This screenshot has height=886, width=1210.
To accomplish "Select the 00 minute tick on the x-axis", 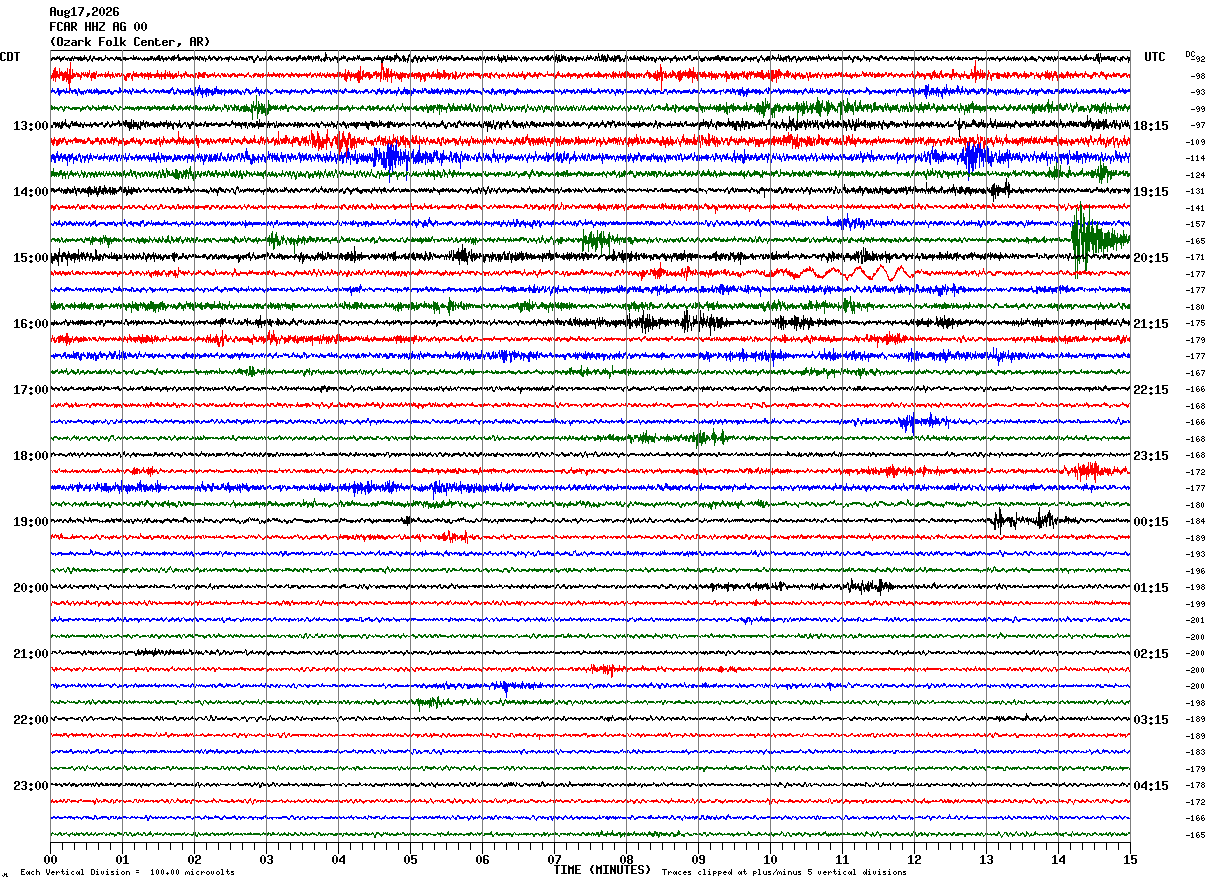I will point(50,859).
